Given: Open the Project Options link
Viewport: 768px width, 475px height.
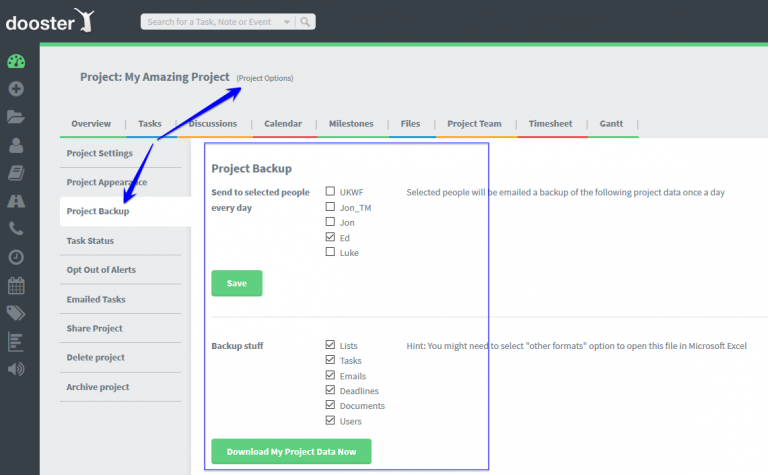Looking at the screenshot, I should (265, 78).
